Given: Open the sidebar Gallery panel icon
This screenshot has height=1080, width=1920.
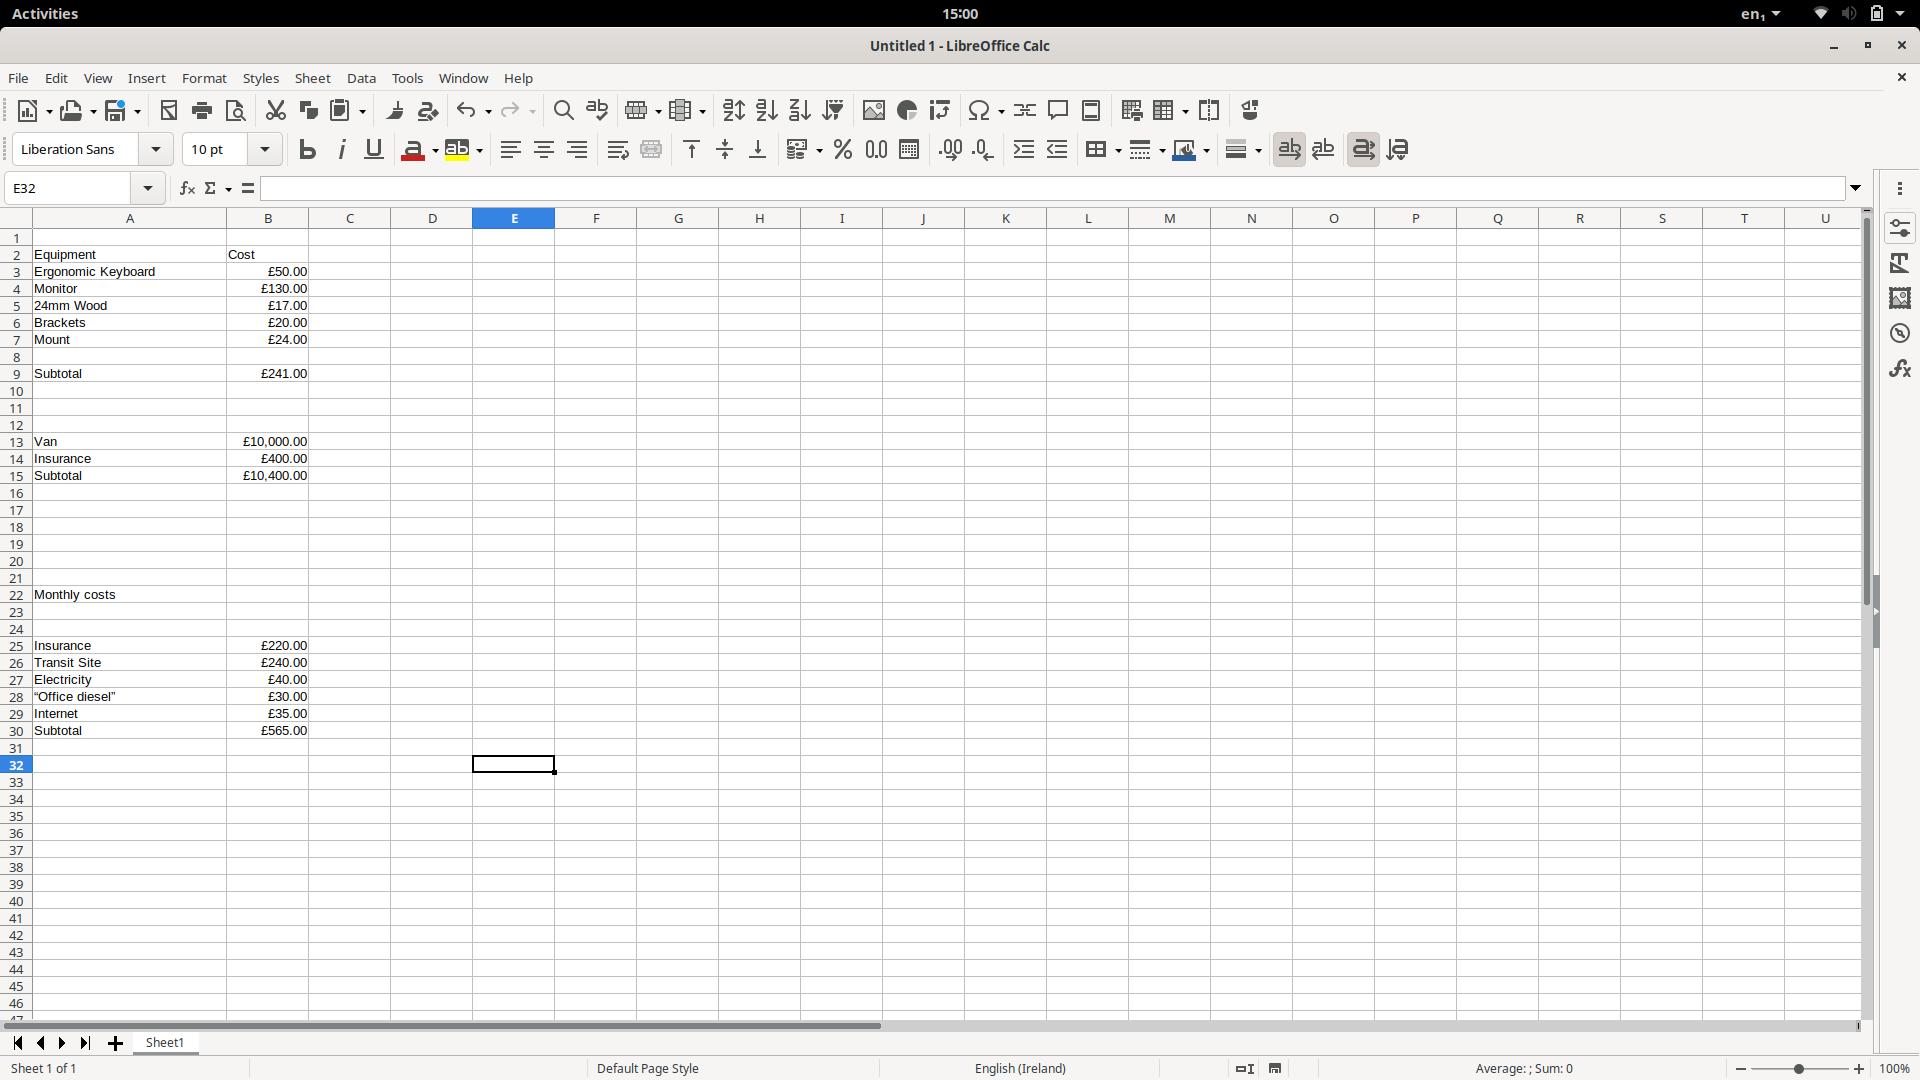Looking at the screenshot, I should click(1900, 298).
